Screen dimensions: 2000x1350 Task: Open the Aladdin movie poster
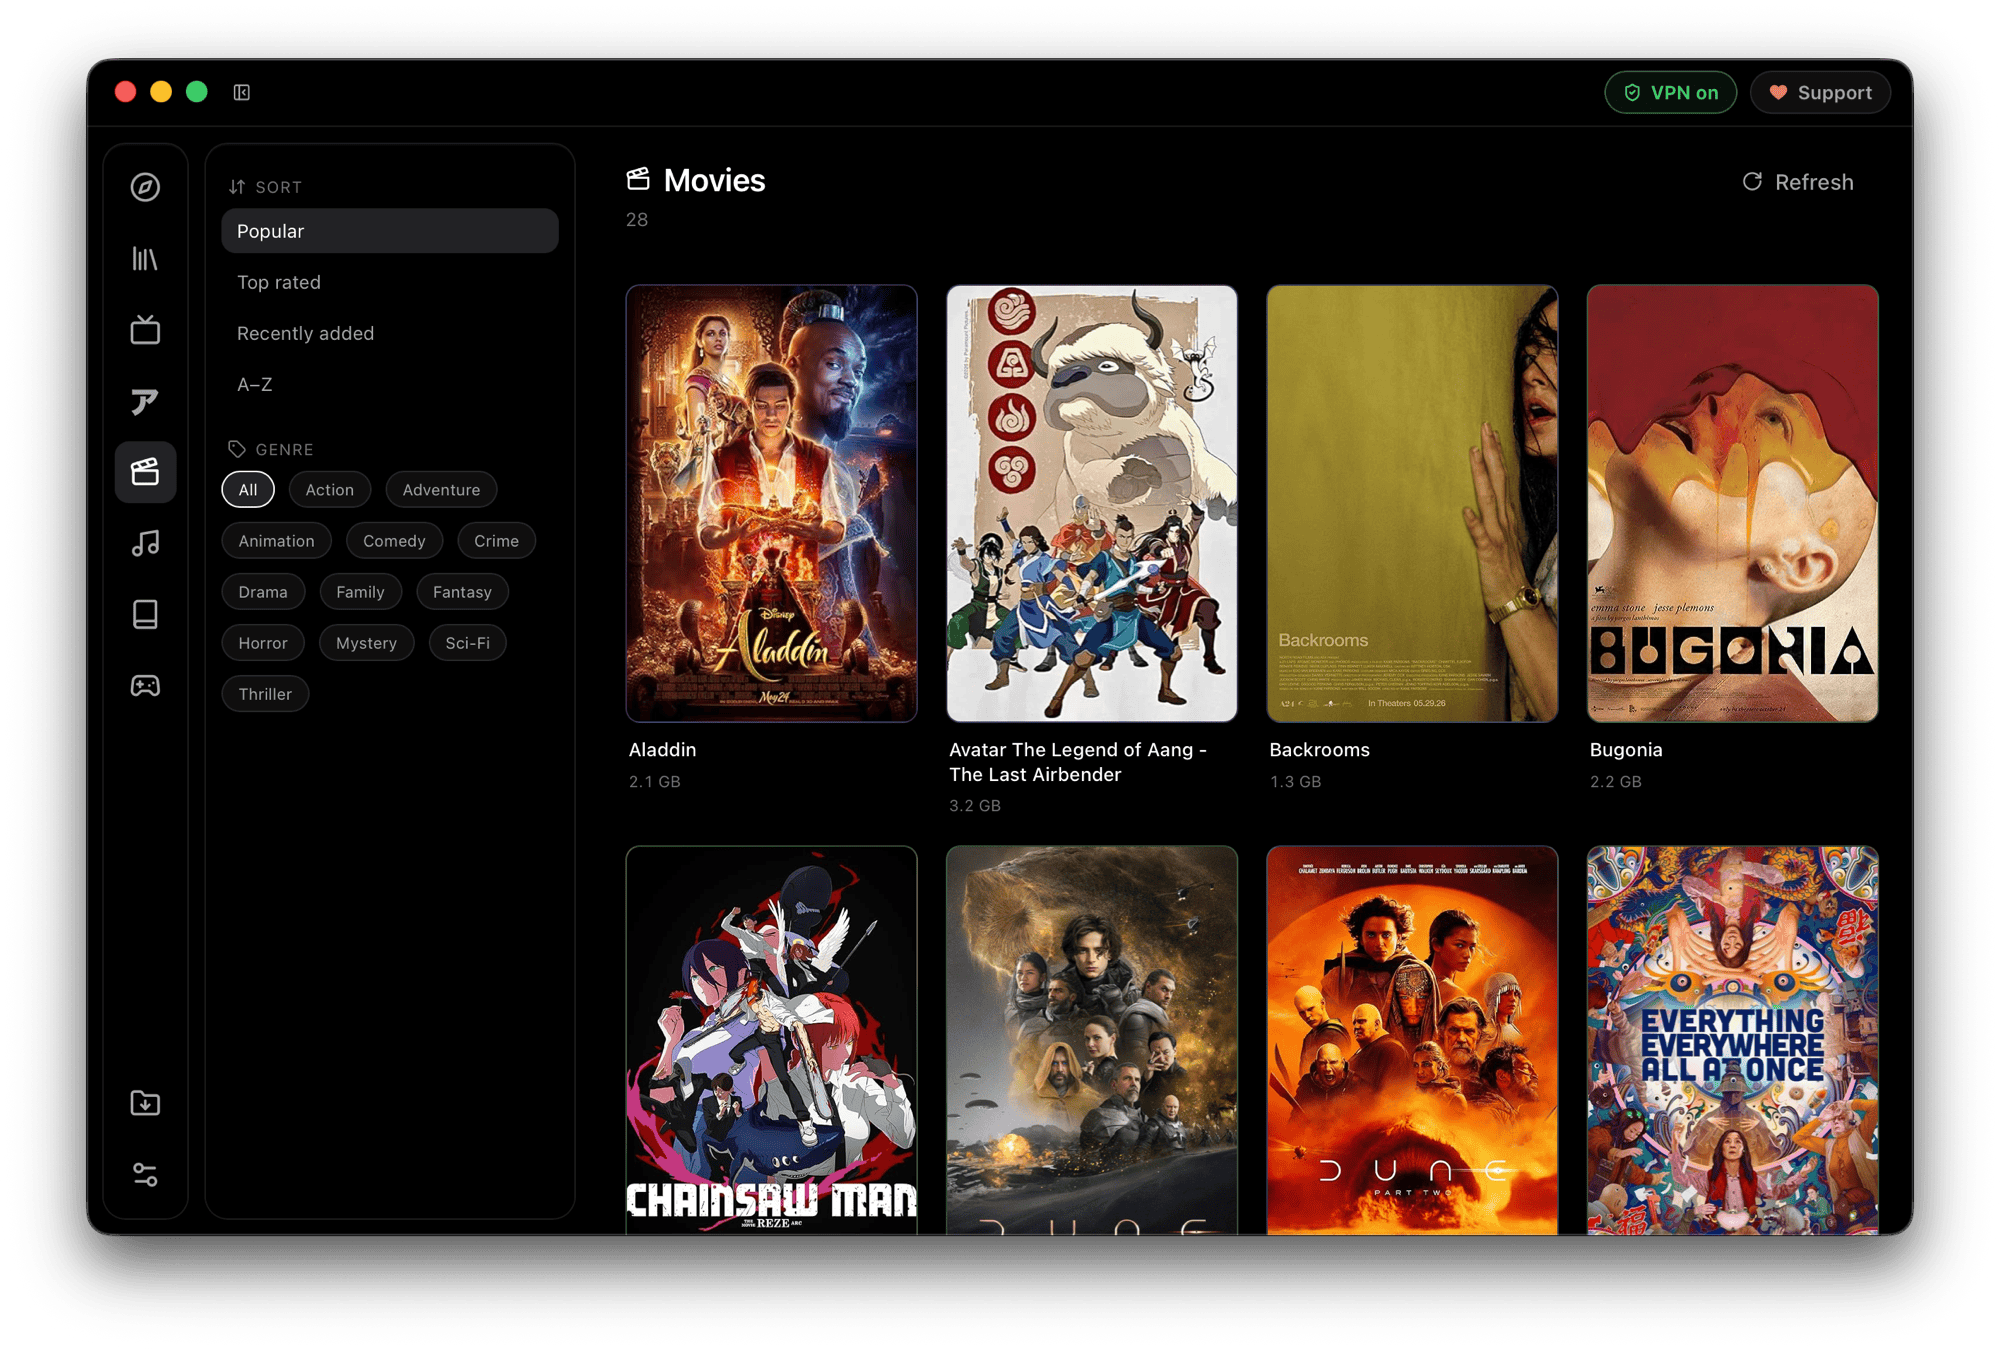tap(771, 503)
